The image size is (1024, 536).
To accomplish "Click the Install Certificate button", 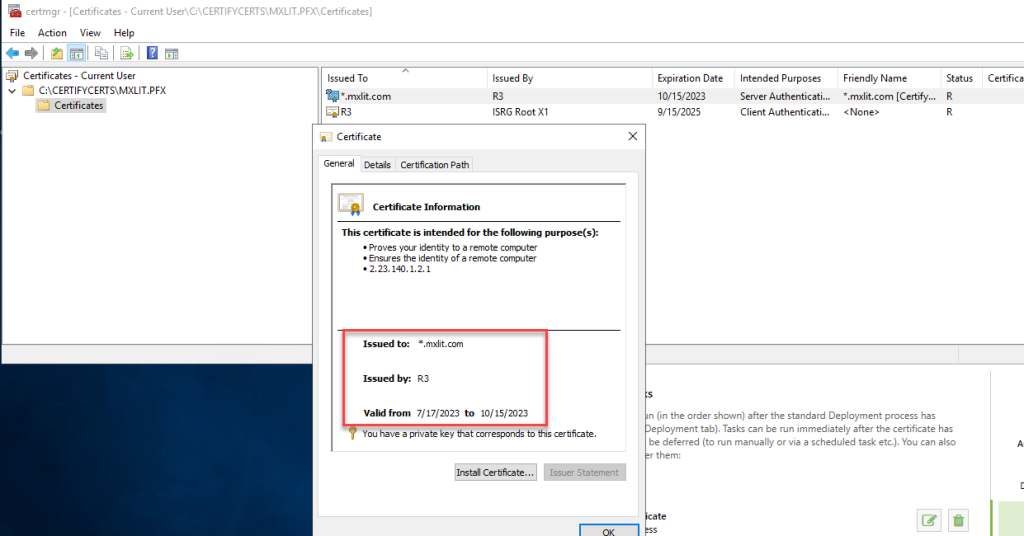I will (495, 472).
